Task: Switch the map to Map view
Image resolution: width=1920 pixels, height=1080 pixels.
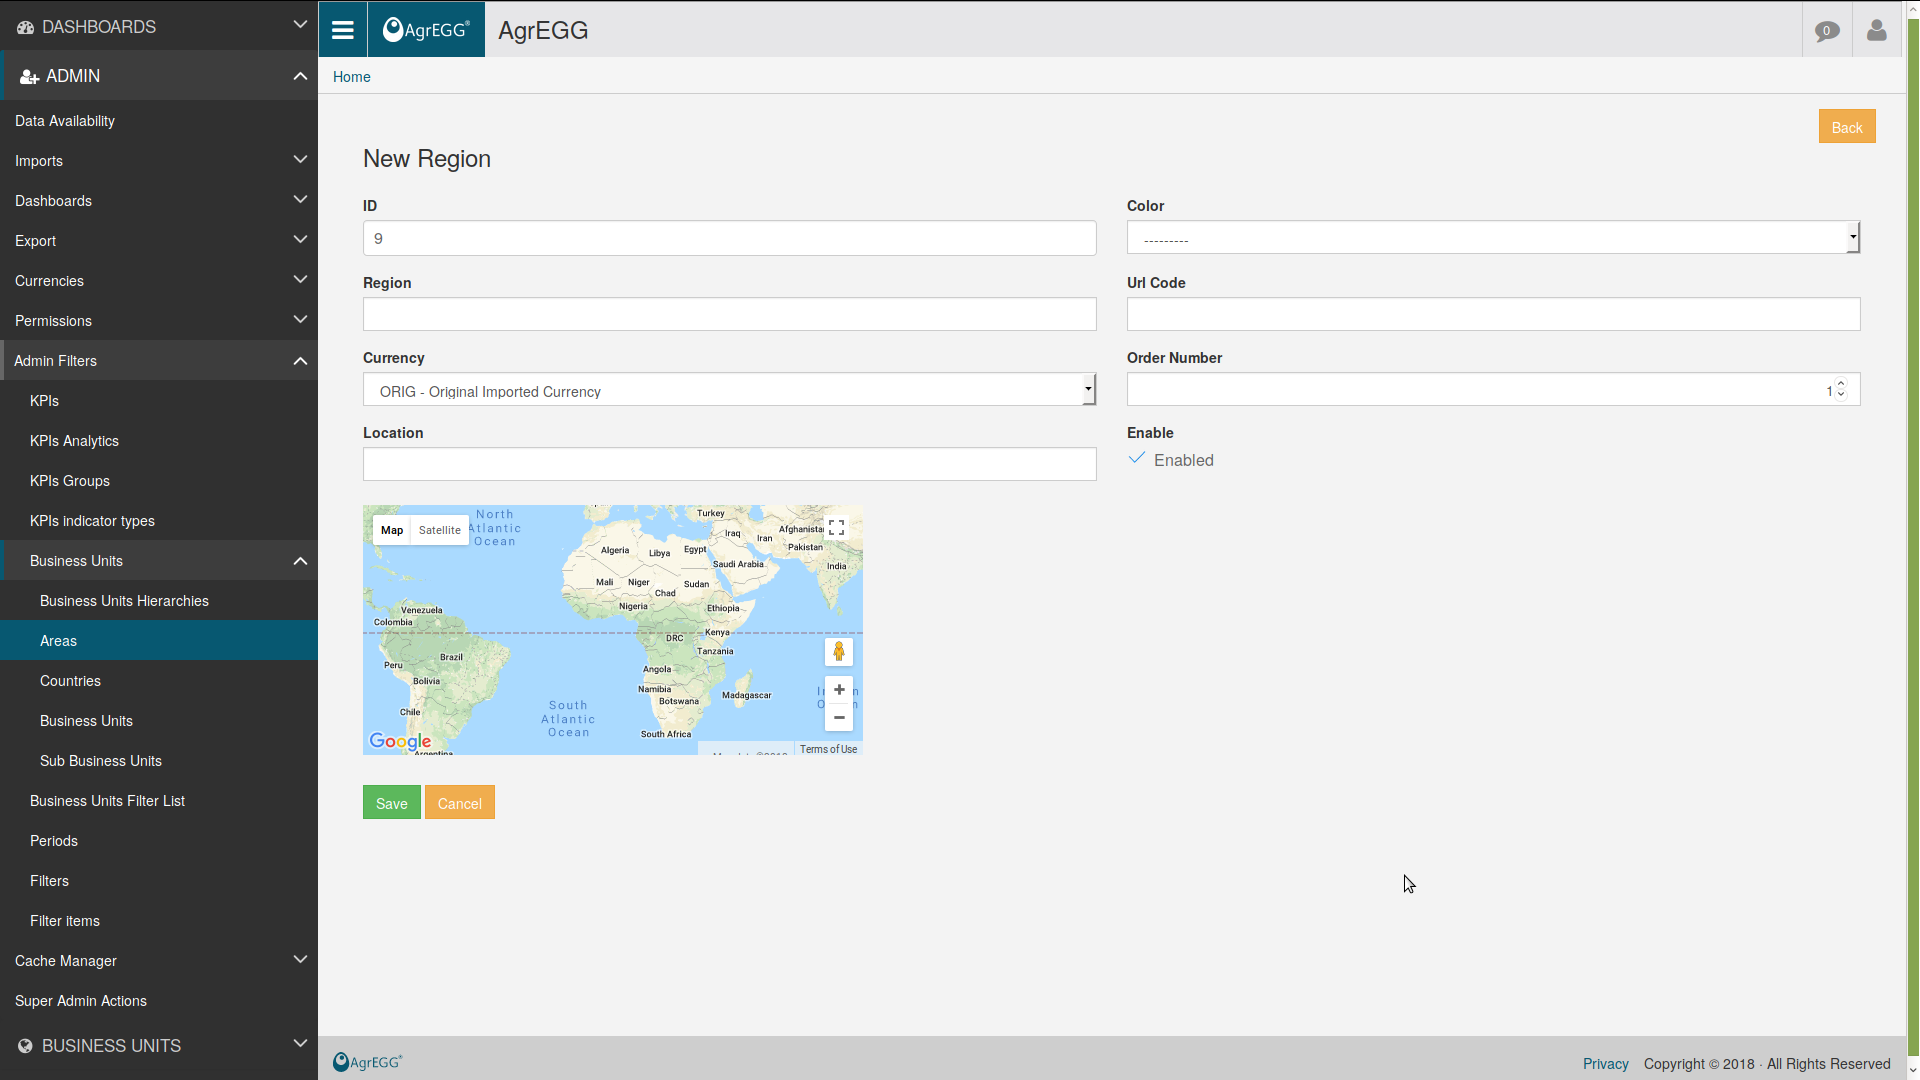Action: [392, 530]
